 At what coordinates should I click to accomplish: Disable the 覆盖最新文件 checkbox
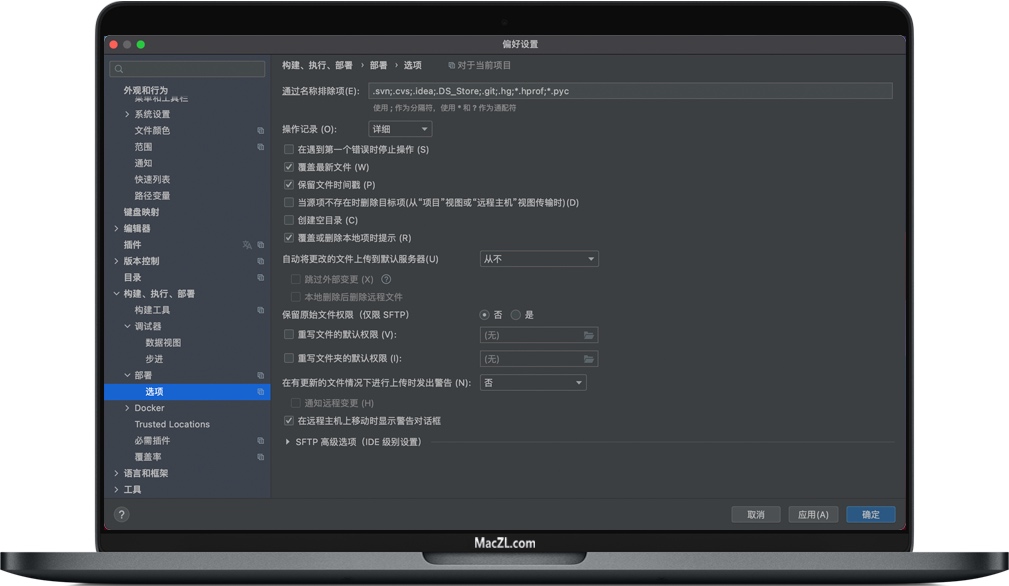pos(289,167)
